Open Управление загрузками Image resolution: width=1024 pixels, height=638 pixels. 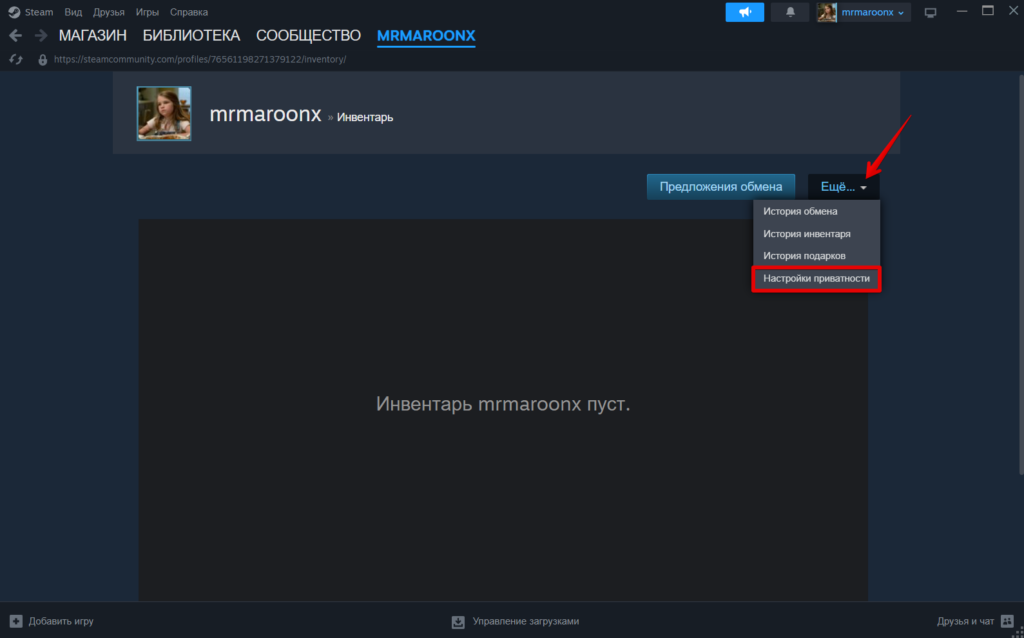526,621
